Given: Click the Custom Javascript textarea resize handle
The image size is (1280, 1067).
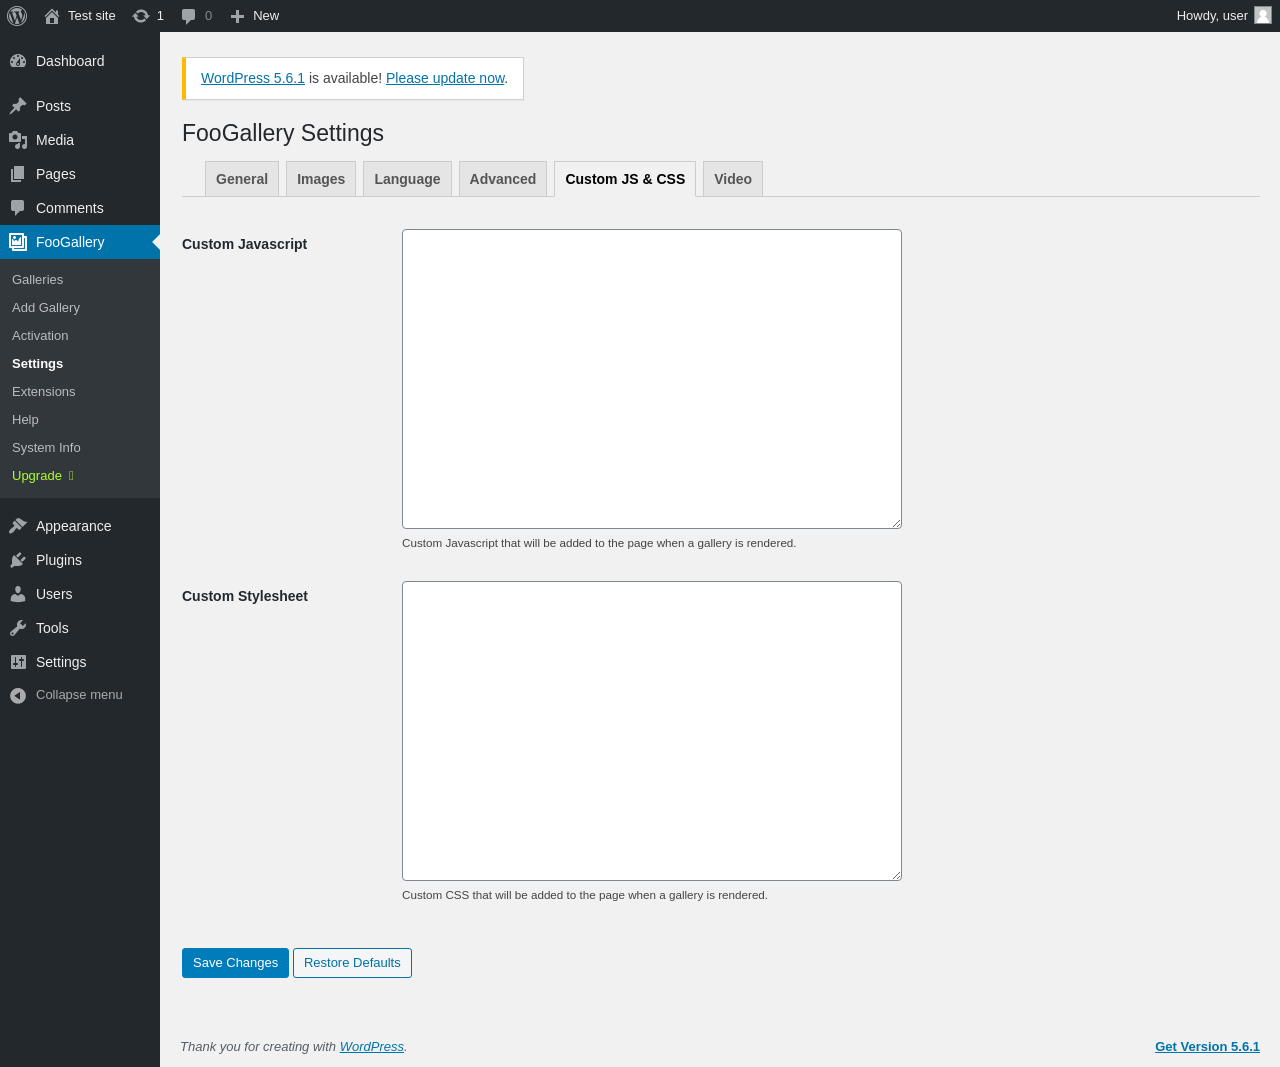Looking at the screenshot, I should (x=896, y=523).
